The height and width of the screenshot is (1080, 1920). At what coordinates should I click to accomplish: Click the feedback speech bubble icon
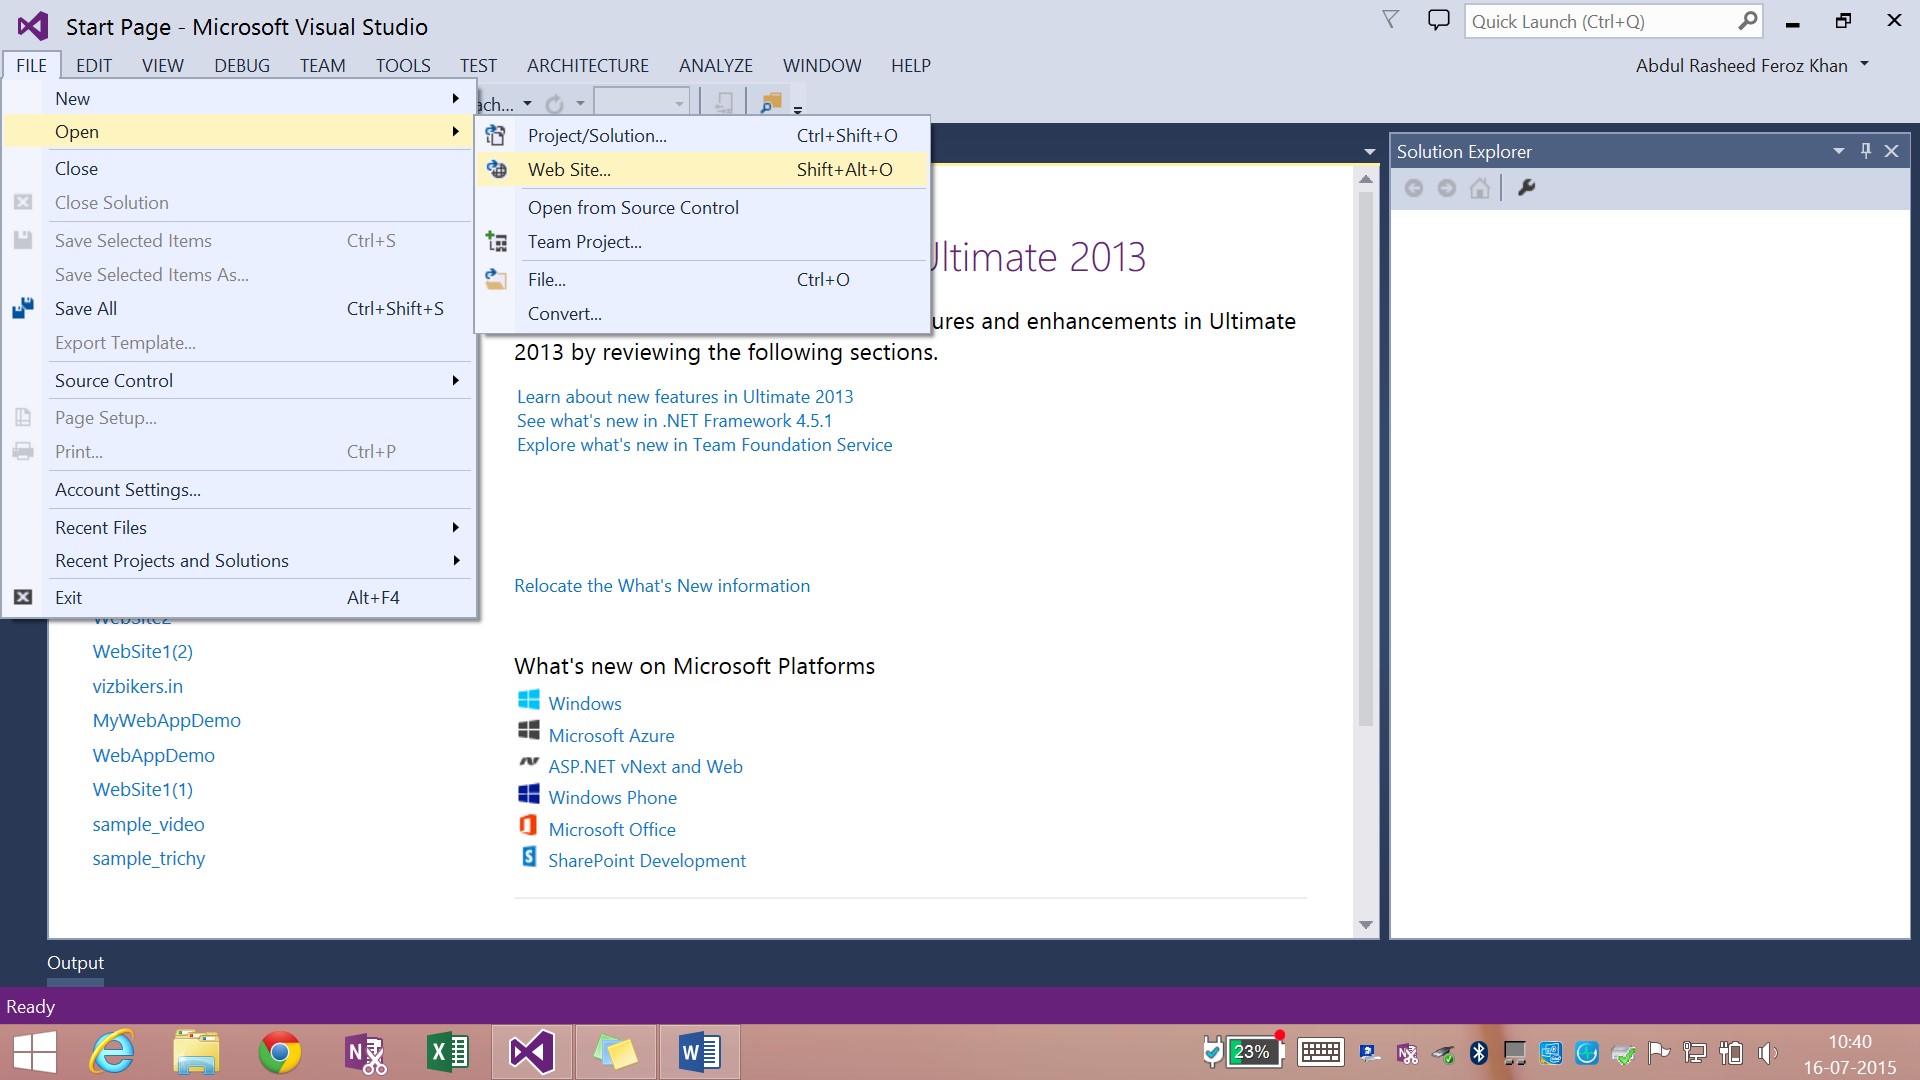click(1438, 20)
